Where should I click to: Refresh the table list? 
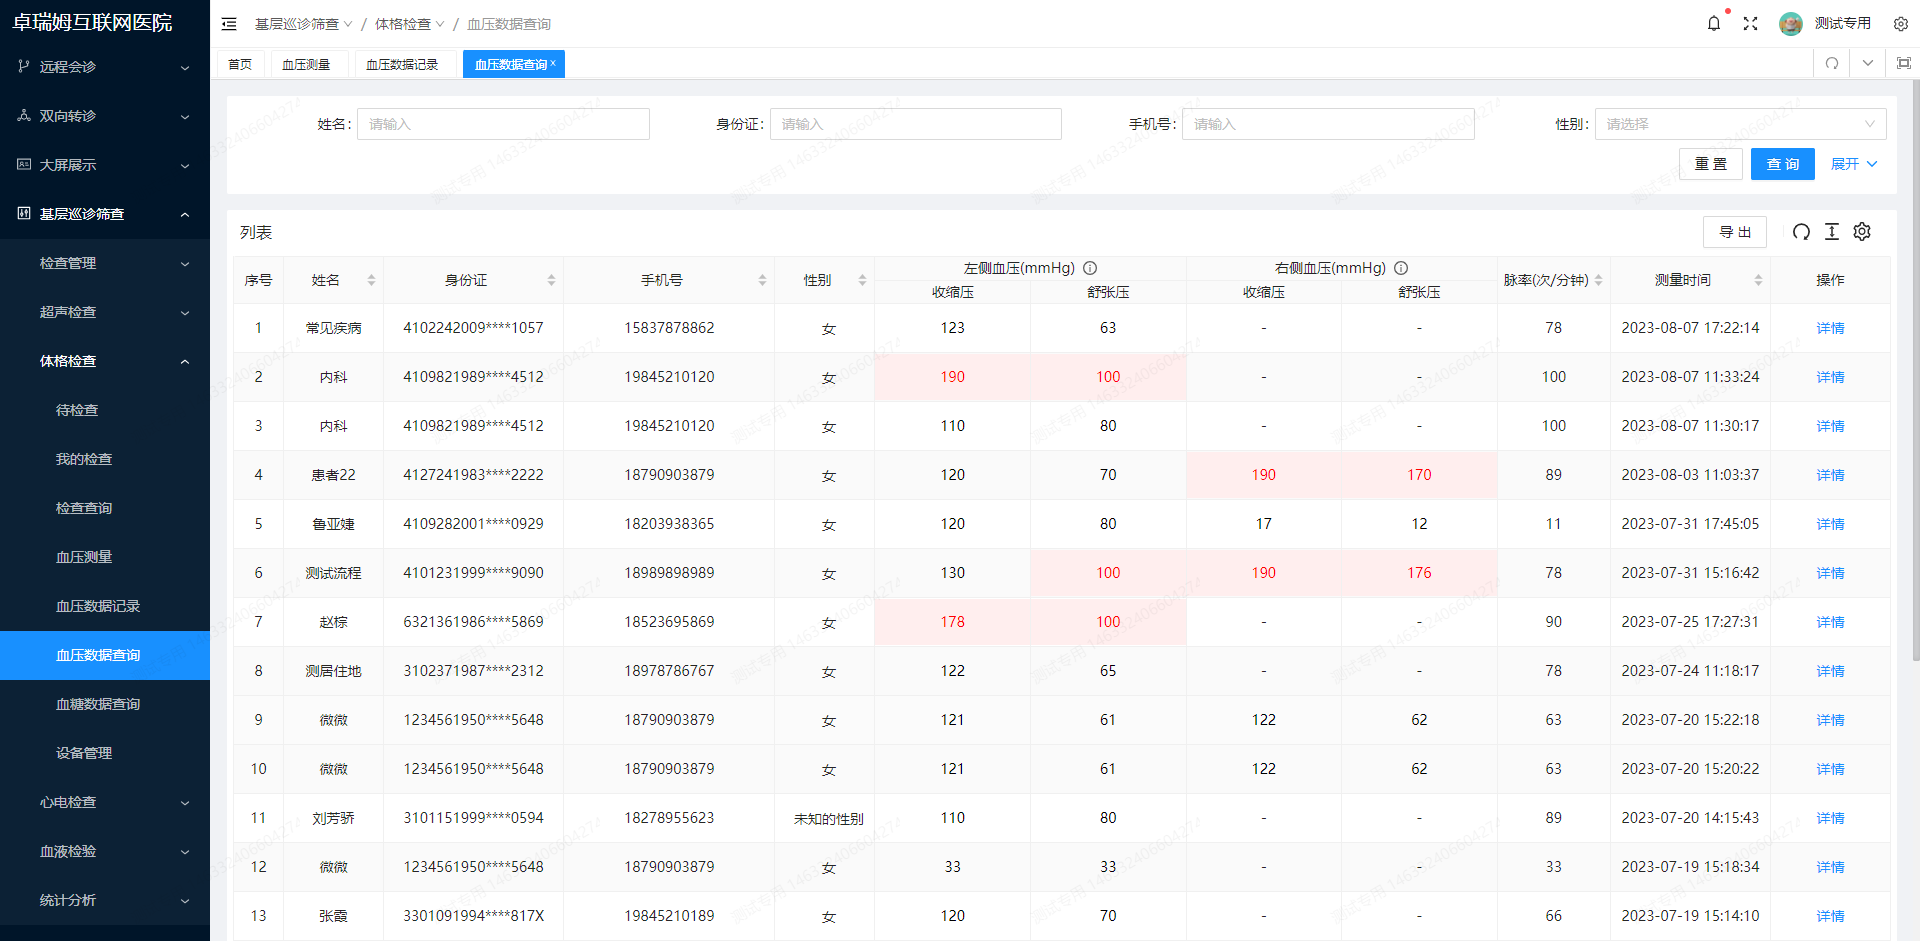click(1801, 232)
